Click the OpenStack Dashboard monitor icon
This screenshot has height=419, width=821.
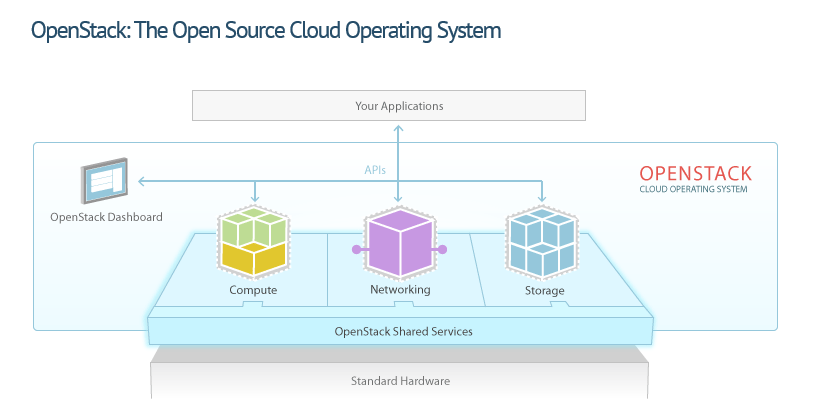click(104, 181)
